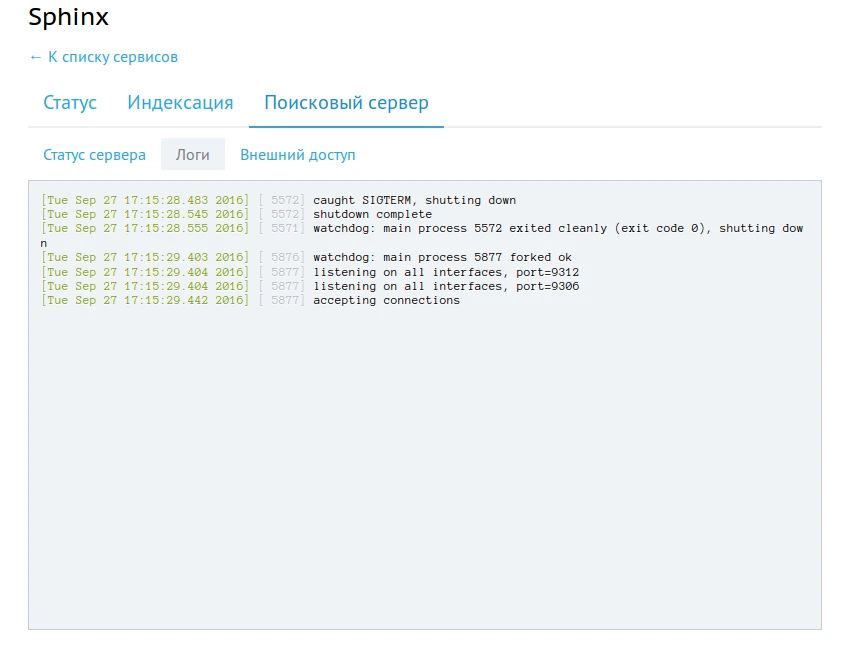
Task: Go back via 'К списку сервисов' link text
Action: [112, 57]
